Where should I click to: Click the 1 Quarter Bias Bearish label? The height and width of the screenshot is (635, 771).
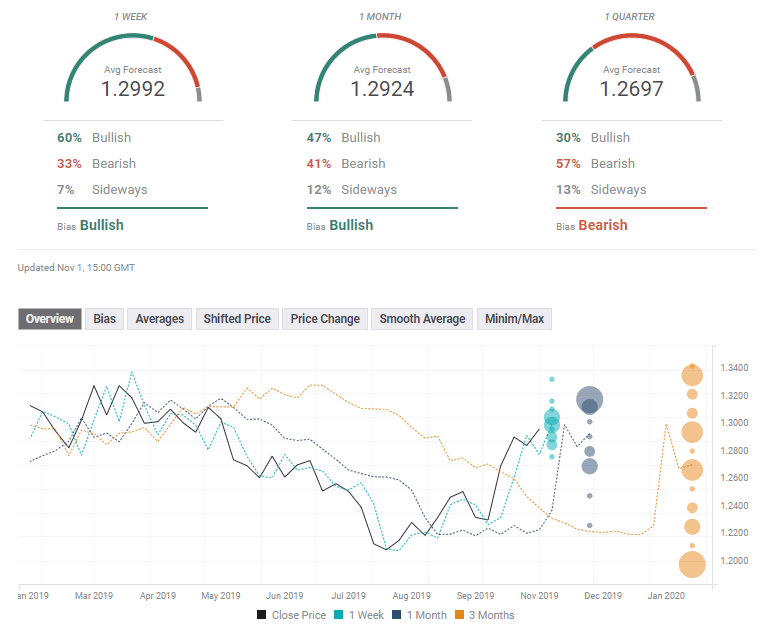point(602,225)
